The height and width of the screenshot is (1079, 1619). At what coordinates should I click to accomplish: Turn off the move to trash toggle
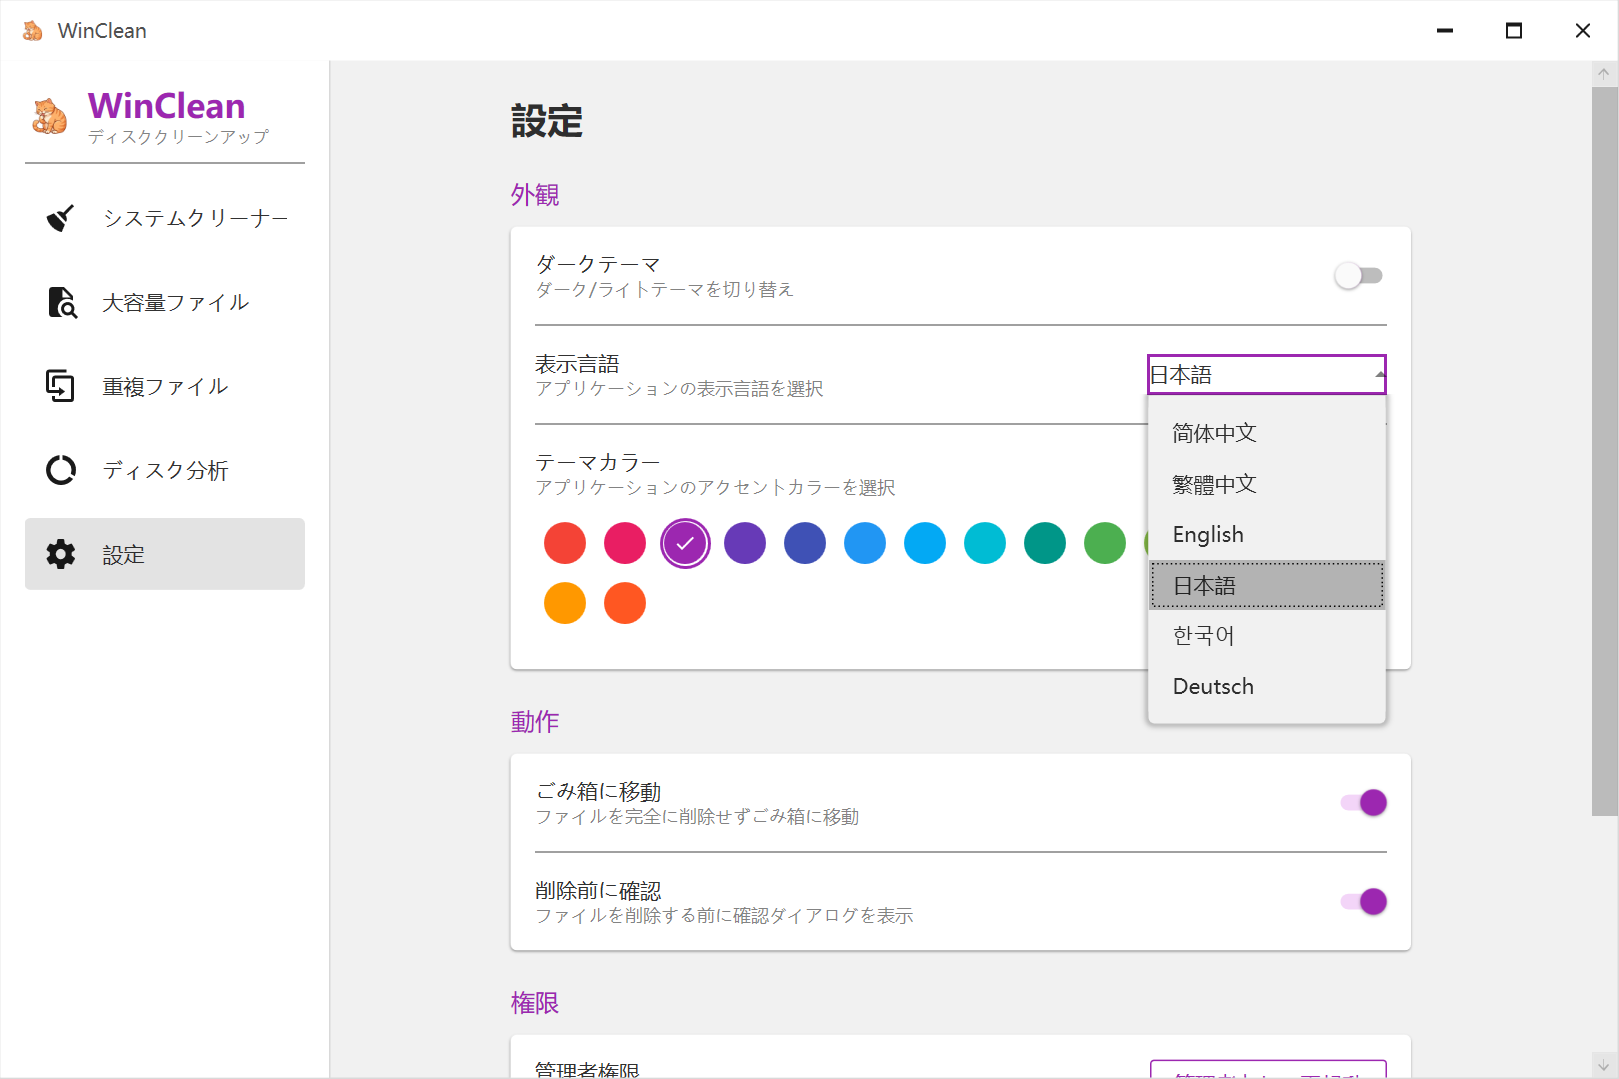pyautogui.click(x=1364, y=803)
